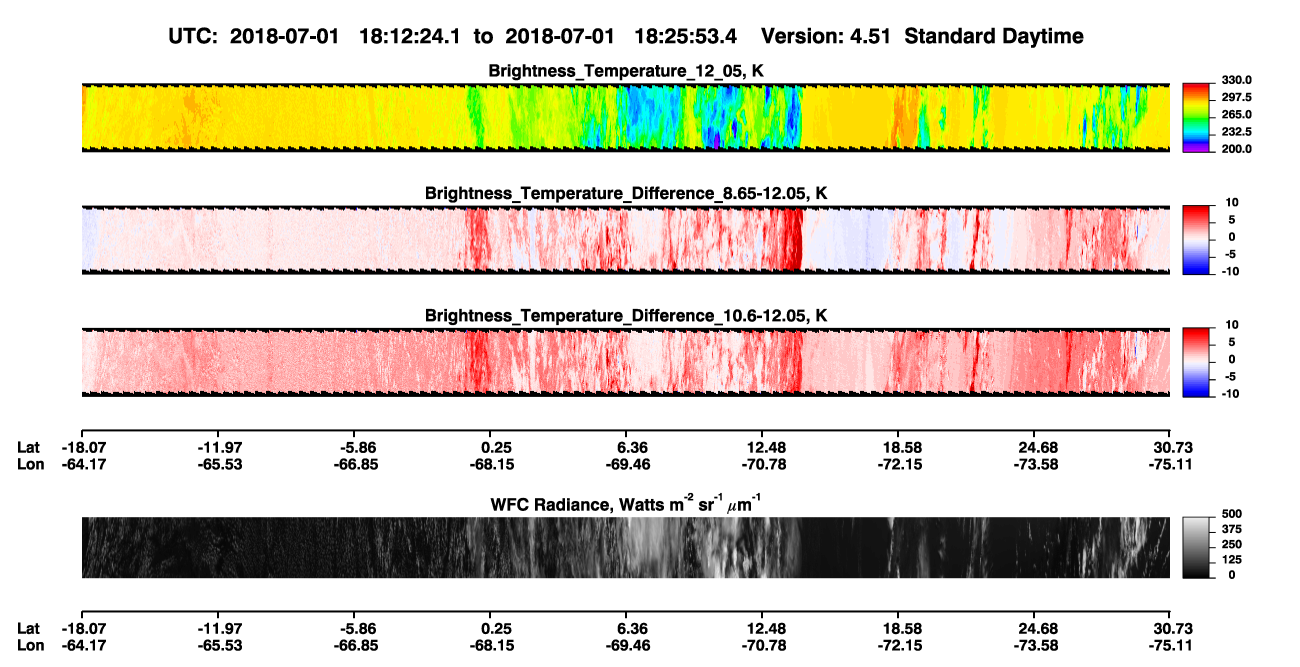Click longitude '-72.15' beneath the WFC Radiance image
The width and height of the screenshot is (1300, 667).
point(901,646)
